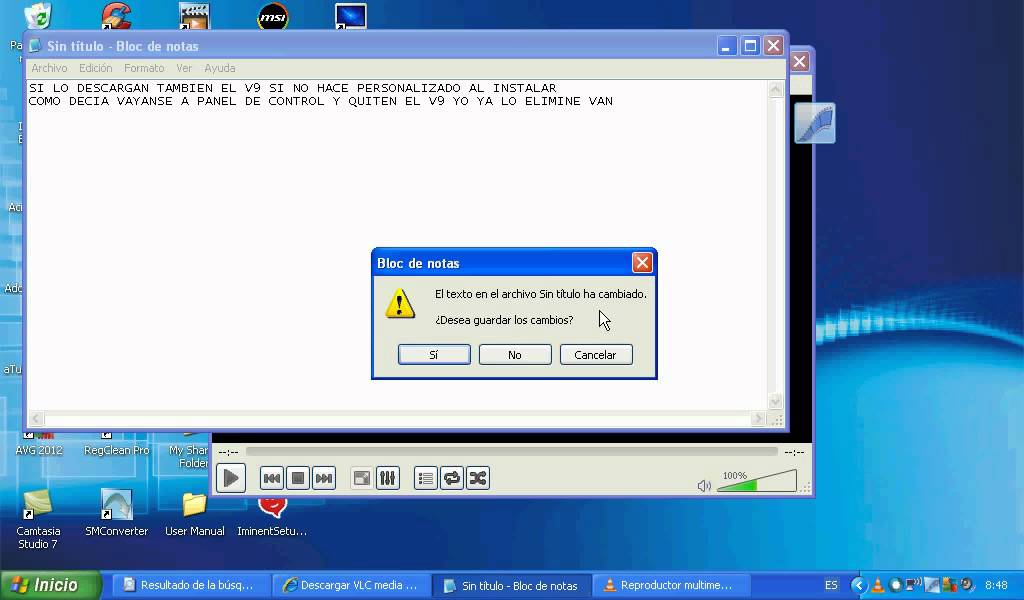Mute VLC audio via speaker icon
This screenshot has height=600, width=1024.
pyautogui.click(x=704, y=486)
